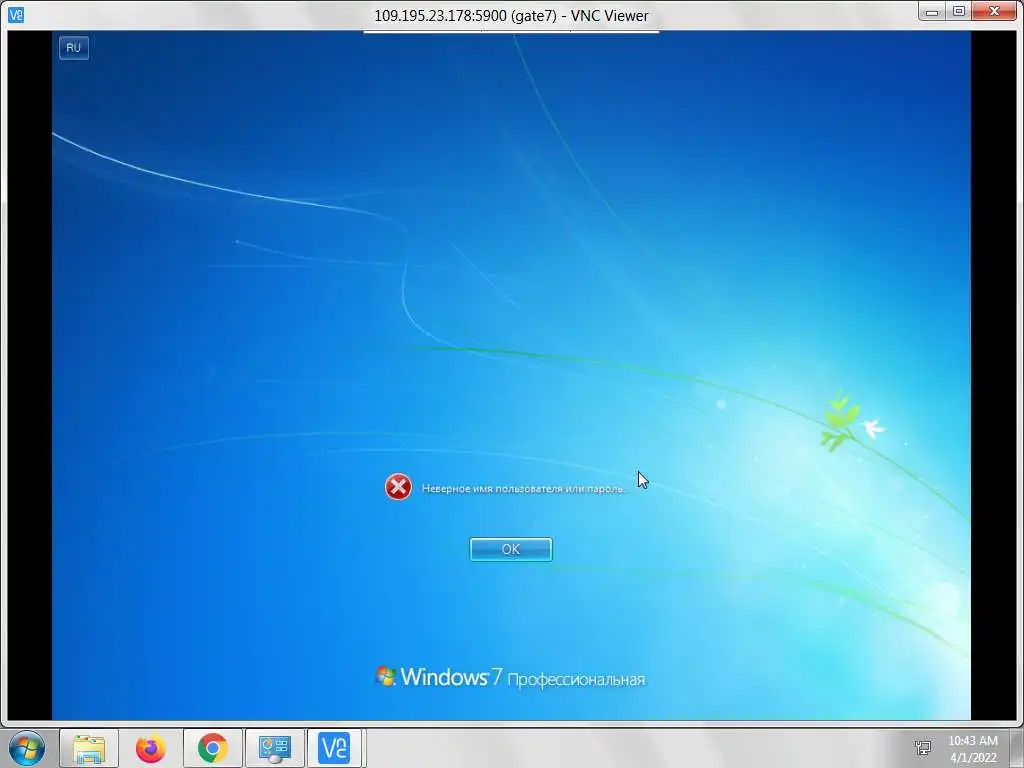Launch Firefox from the taskbar

pyautogui.click(x=151, y=748)
